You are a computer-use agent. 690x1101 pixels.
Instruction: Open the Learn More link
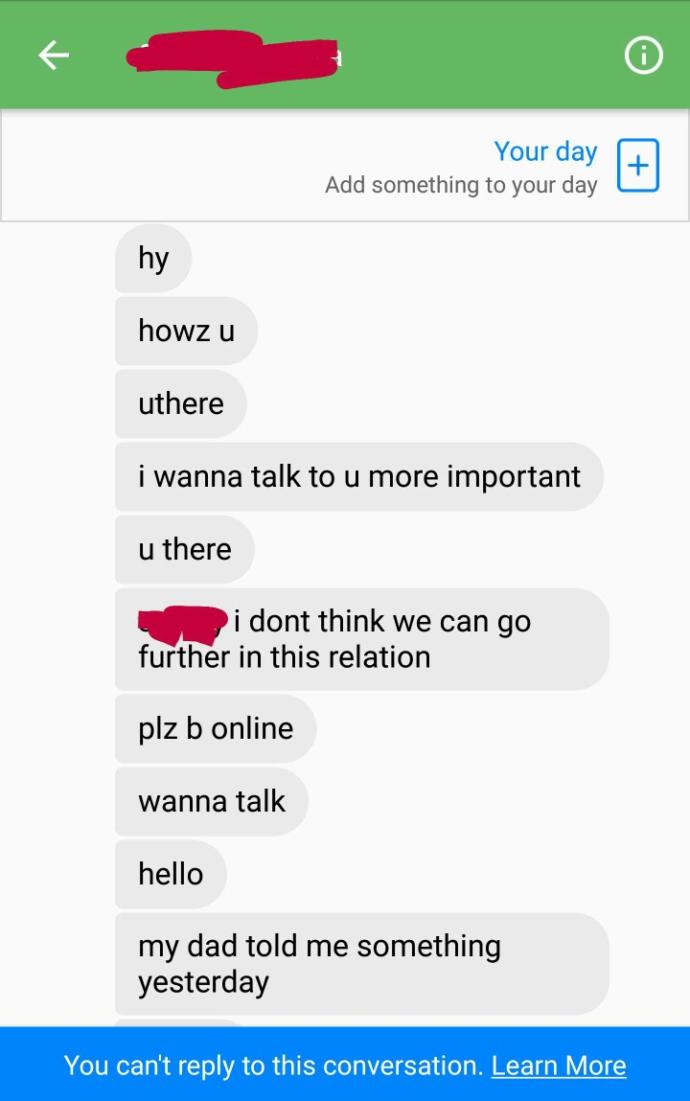point(559,1065)
